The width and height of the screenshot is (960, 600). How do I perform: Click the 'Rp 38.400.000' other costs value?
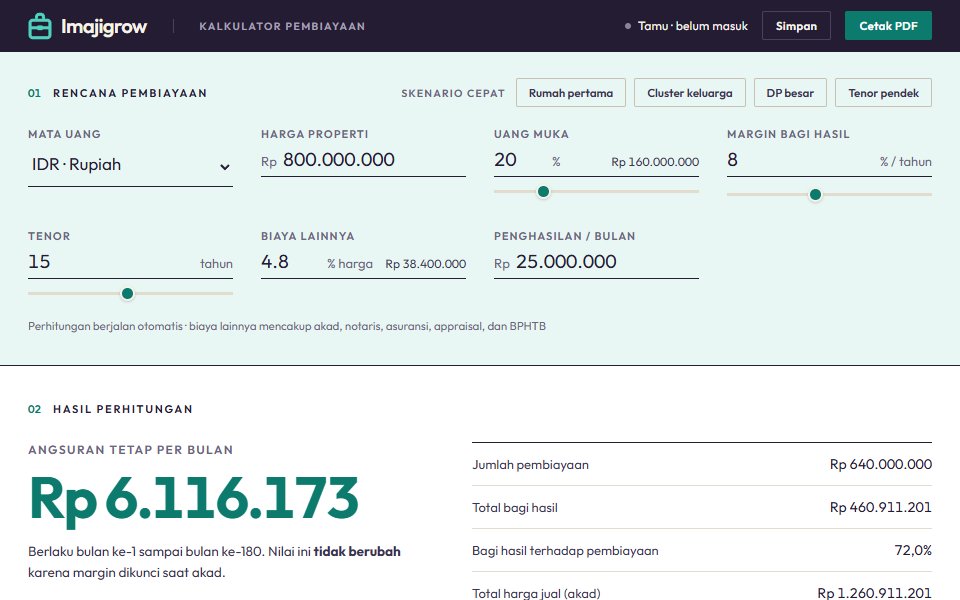(426, 264)
